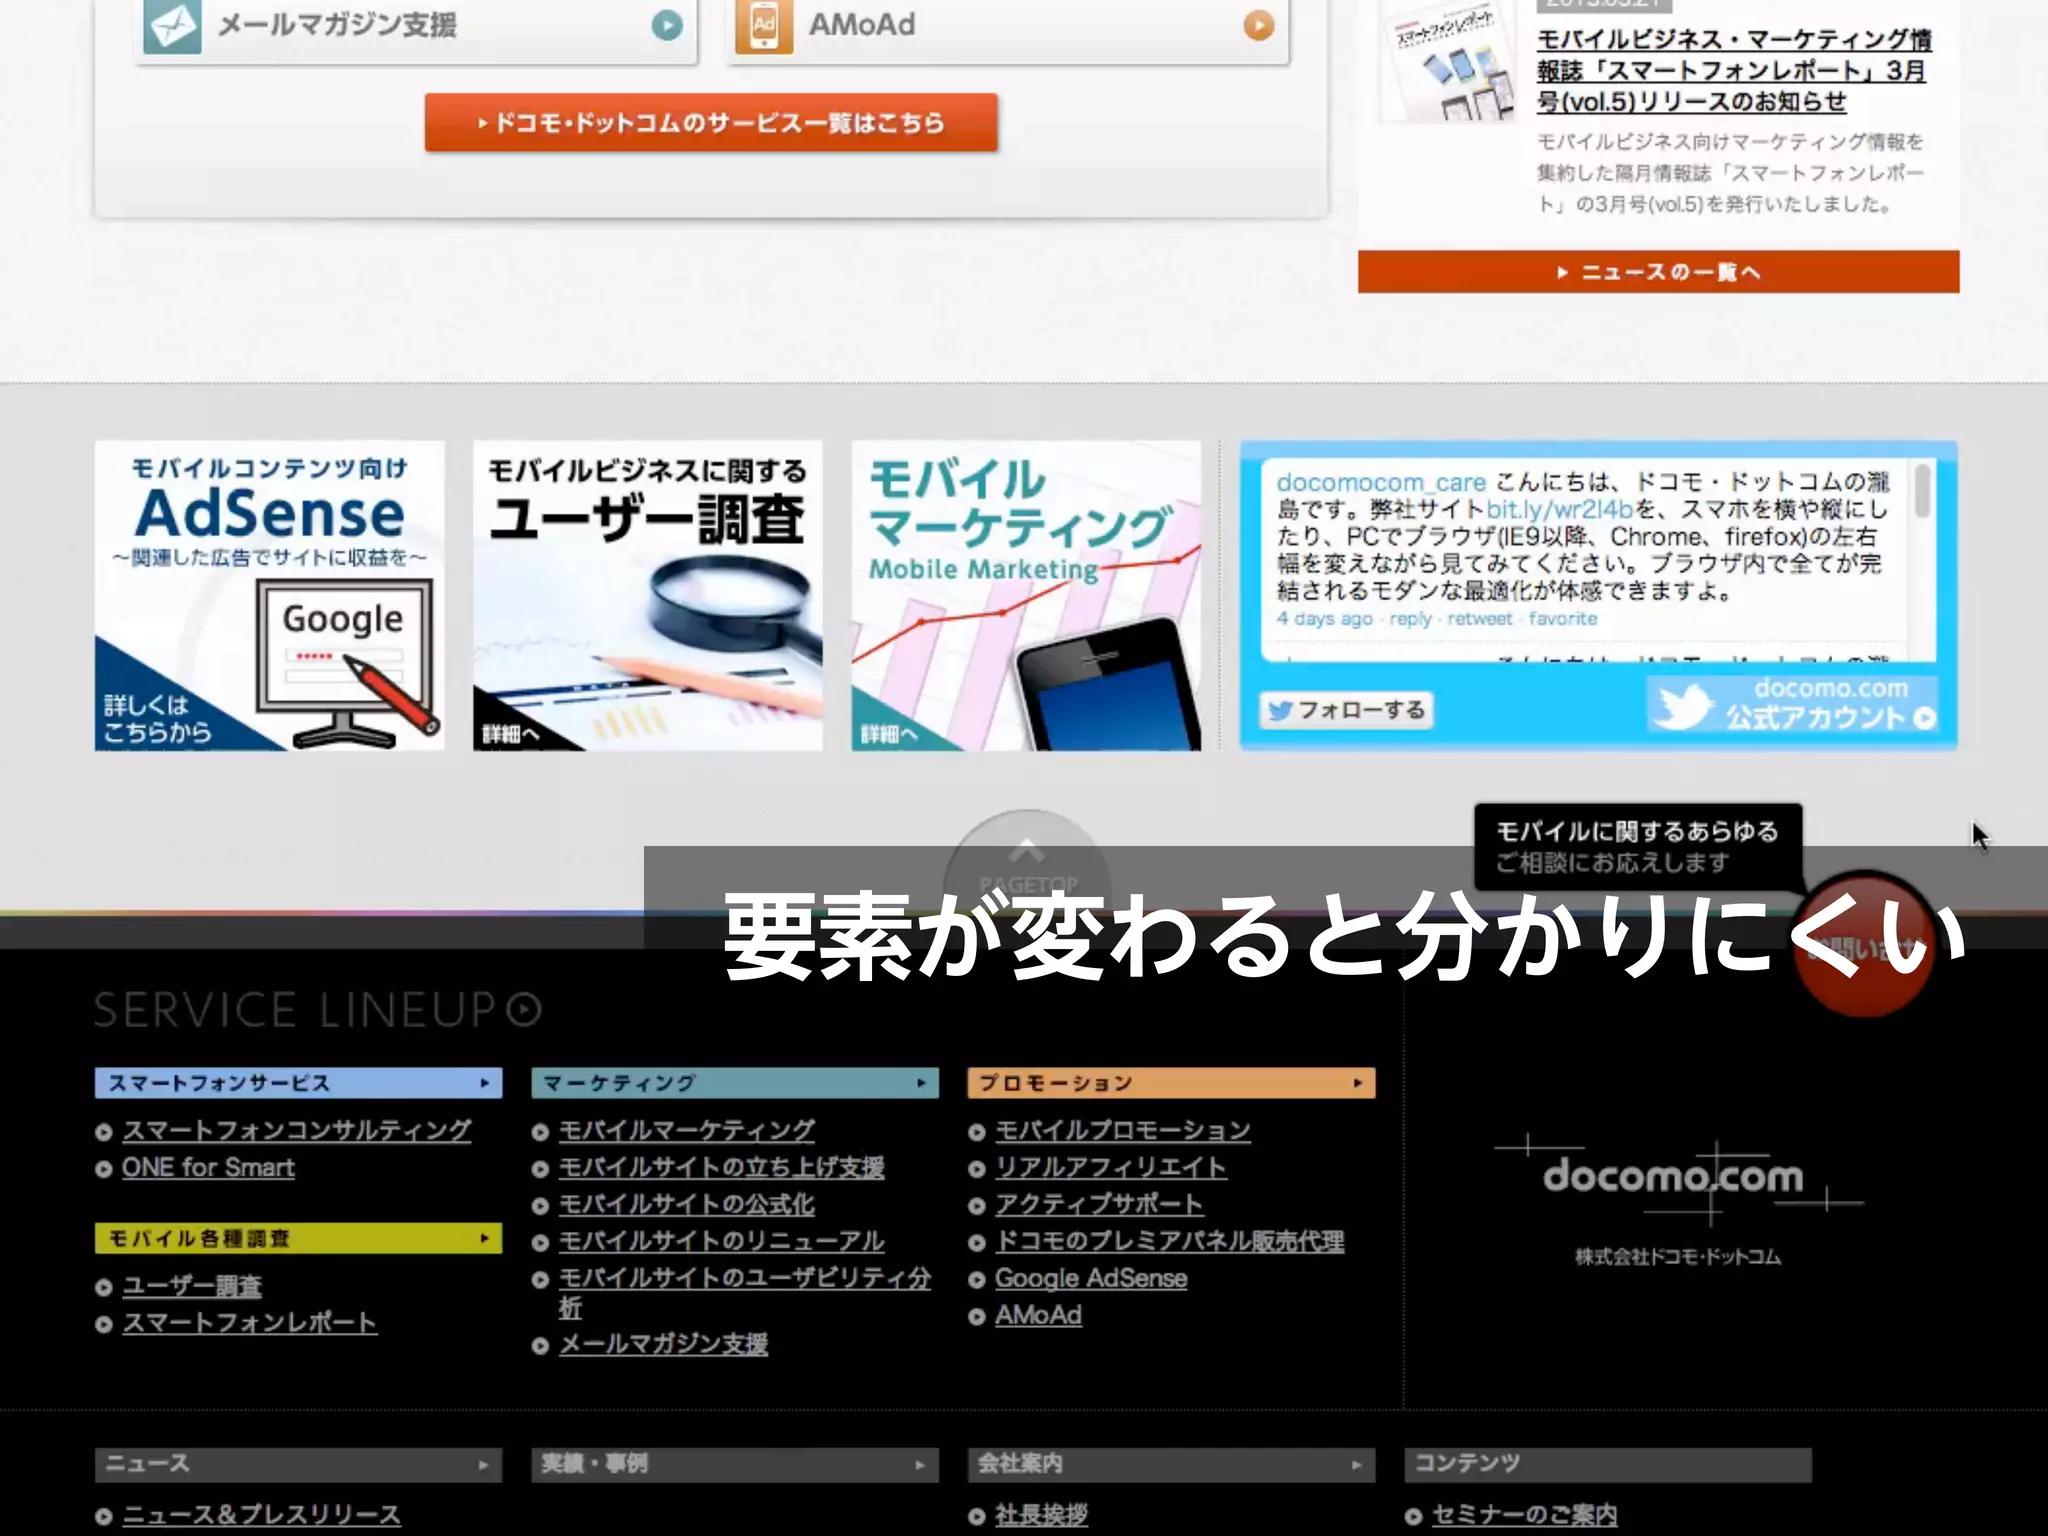Expand the 実績・事例 gray footer header
Image resolution: width=2048 pixels, height=1536 pixels.
735,1464
